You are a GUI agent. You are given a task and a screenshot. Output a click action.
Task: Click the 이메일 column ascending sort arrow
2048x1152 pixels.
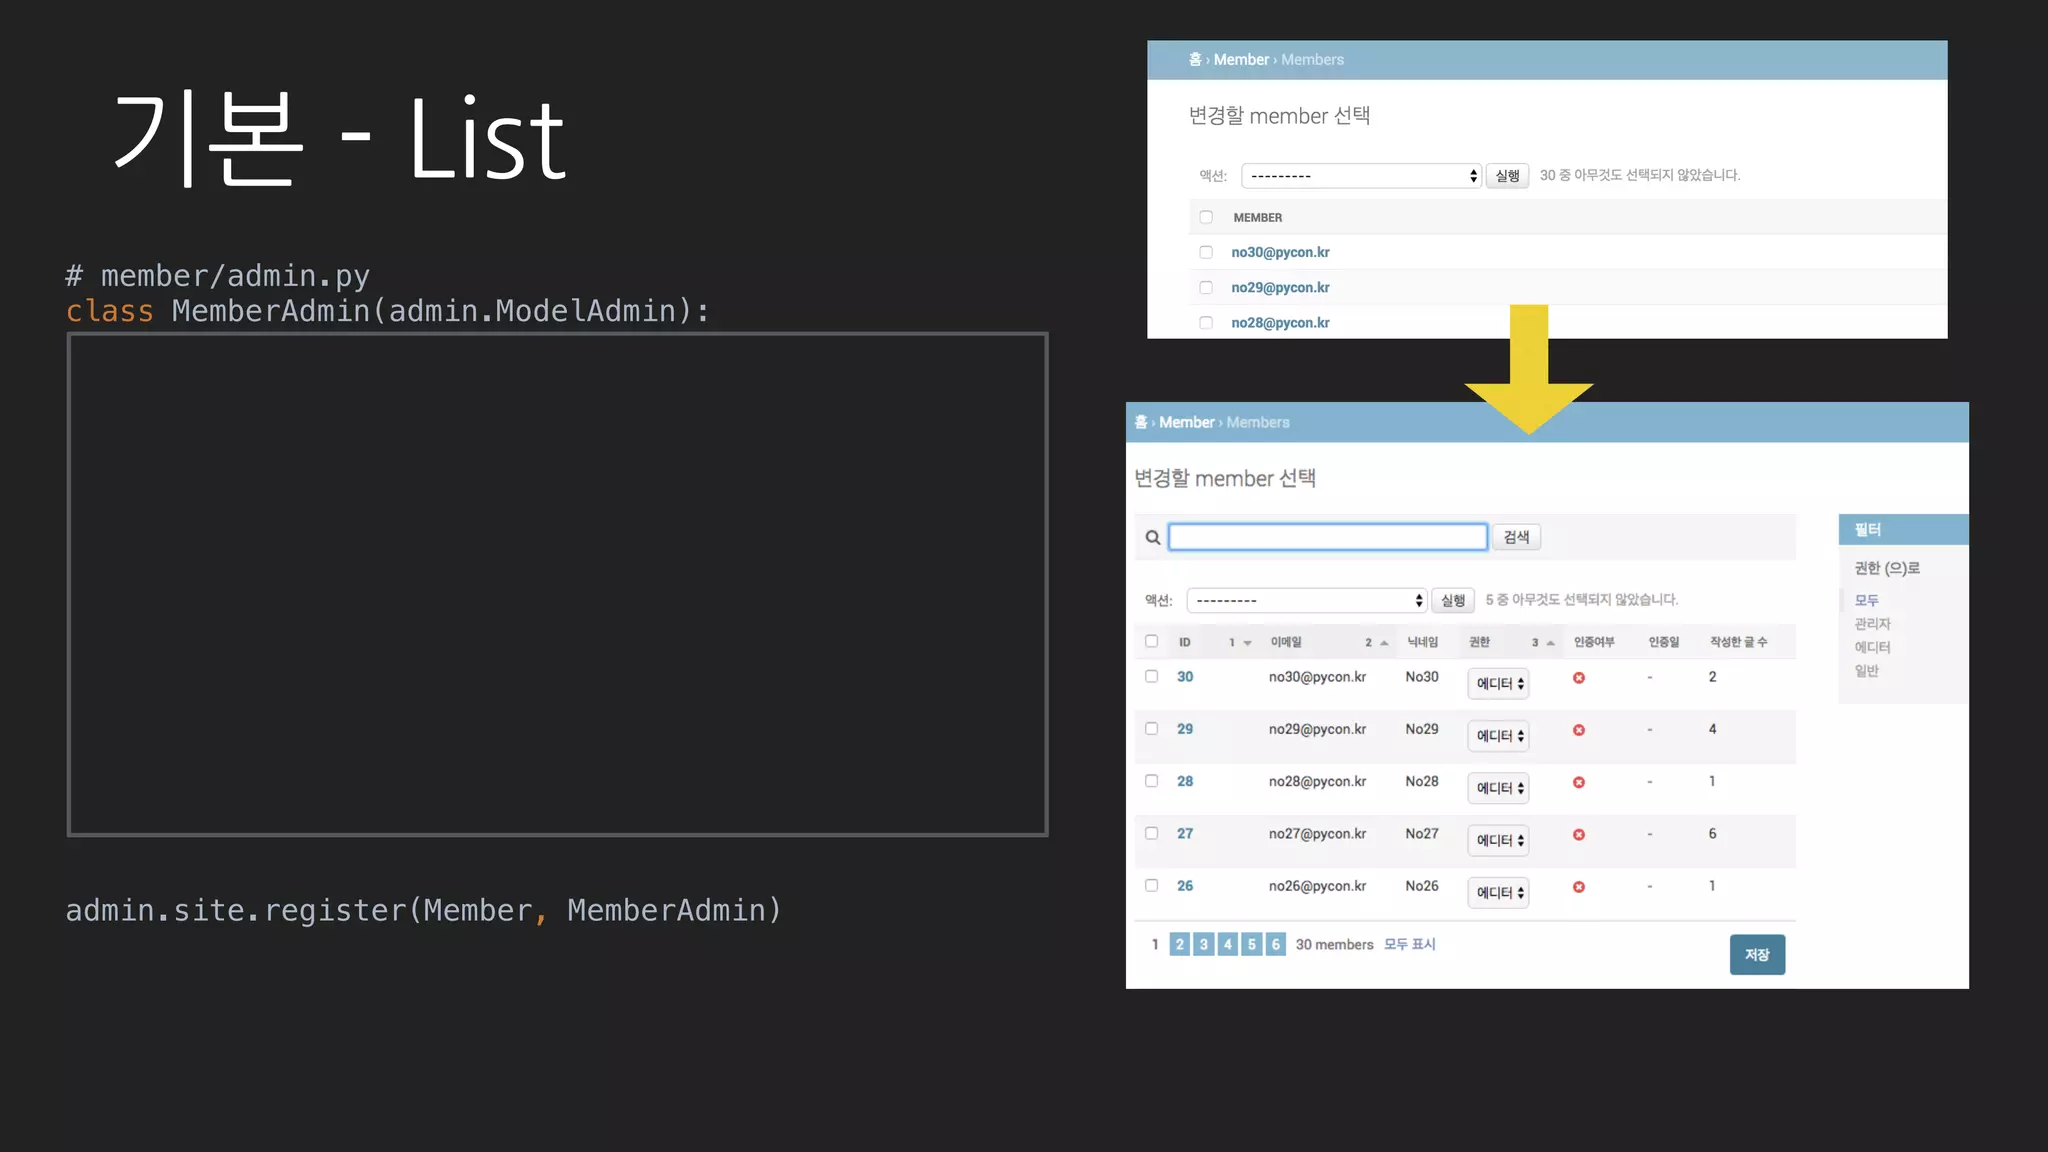click(x=1384, y=643)
